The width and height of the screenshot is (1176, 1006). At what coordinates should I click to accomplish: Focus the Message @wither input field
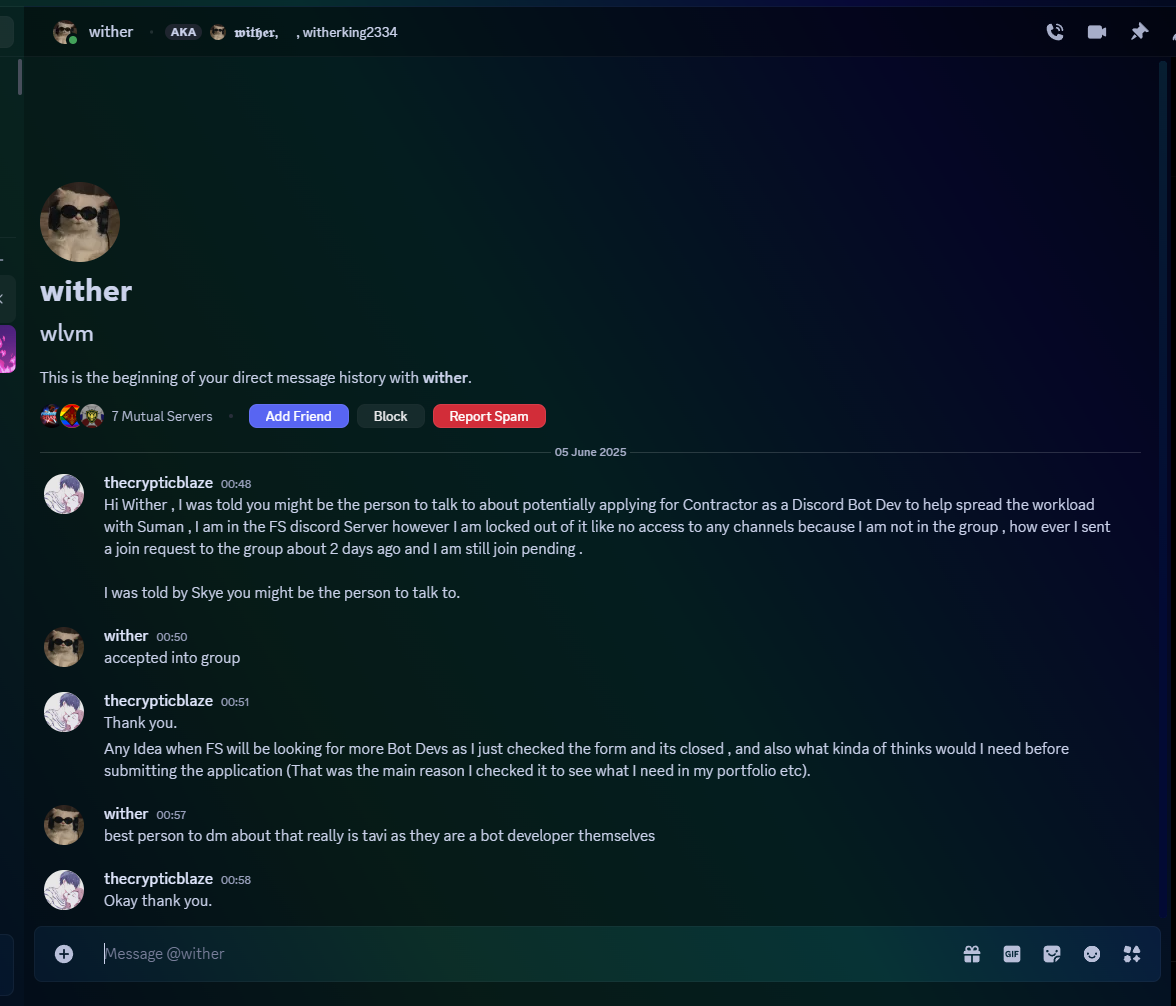click(525, 953)
